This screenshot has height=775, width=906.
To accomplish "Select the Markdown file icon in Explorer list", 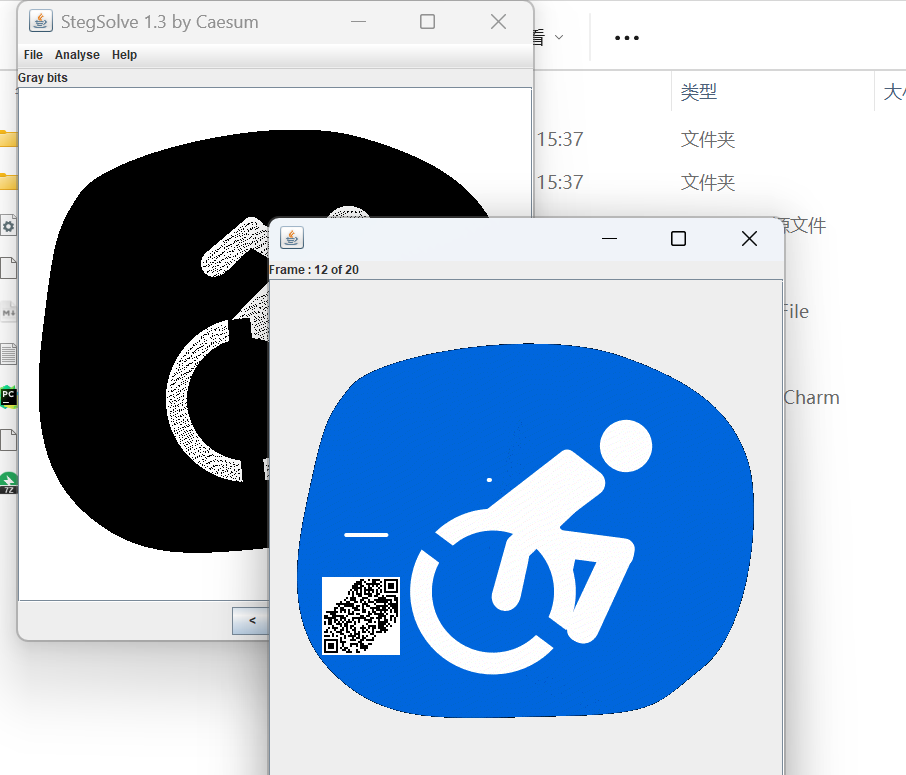I will point(8,312).
